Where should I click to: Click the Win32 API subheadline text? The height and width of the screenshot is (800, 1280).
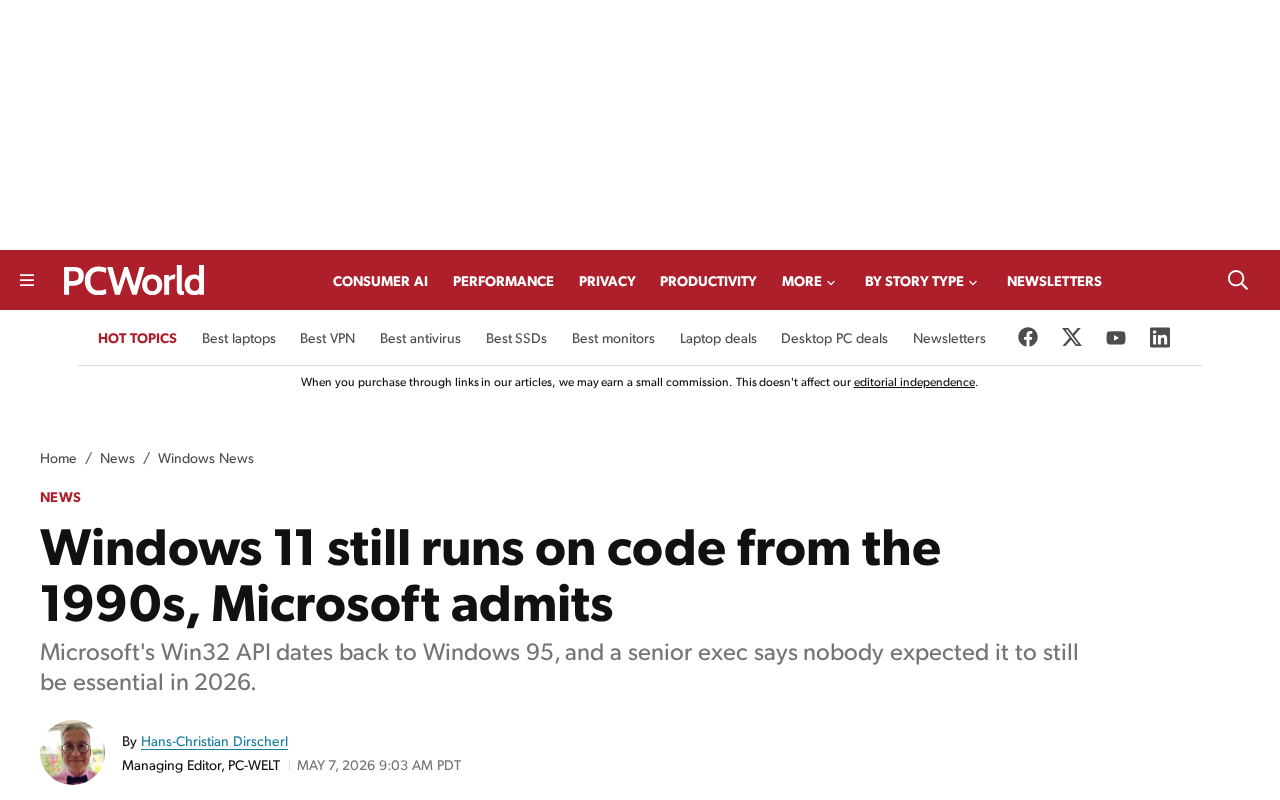point(559,667)
